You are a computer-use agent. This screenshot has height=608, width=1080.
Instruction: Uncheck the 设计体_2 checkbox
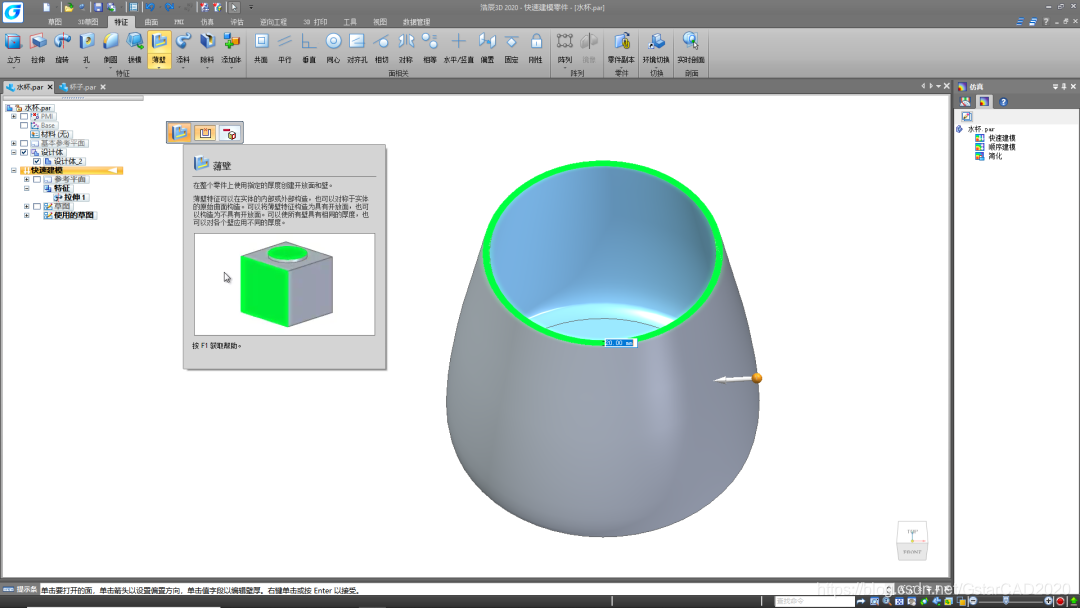[37, 161]
